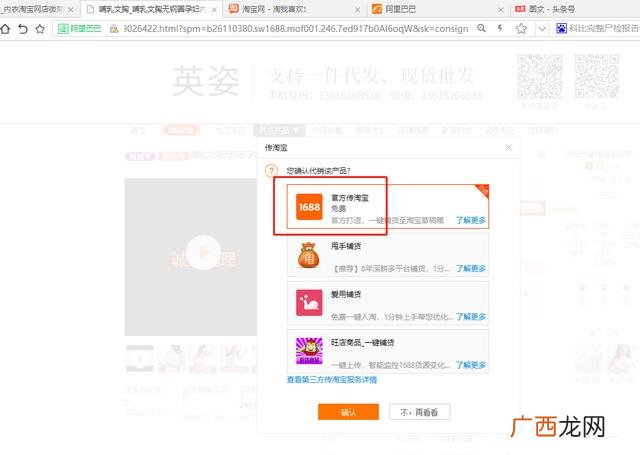Click the 阿里巴巴 tab favicon
The width and height of the screenshot is (640, 455).
[377, 9]
